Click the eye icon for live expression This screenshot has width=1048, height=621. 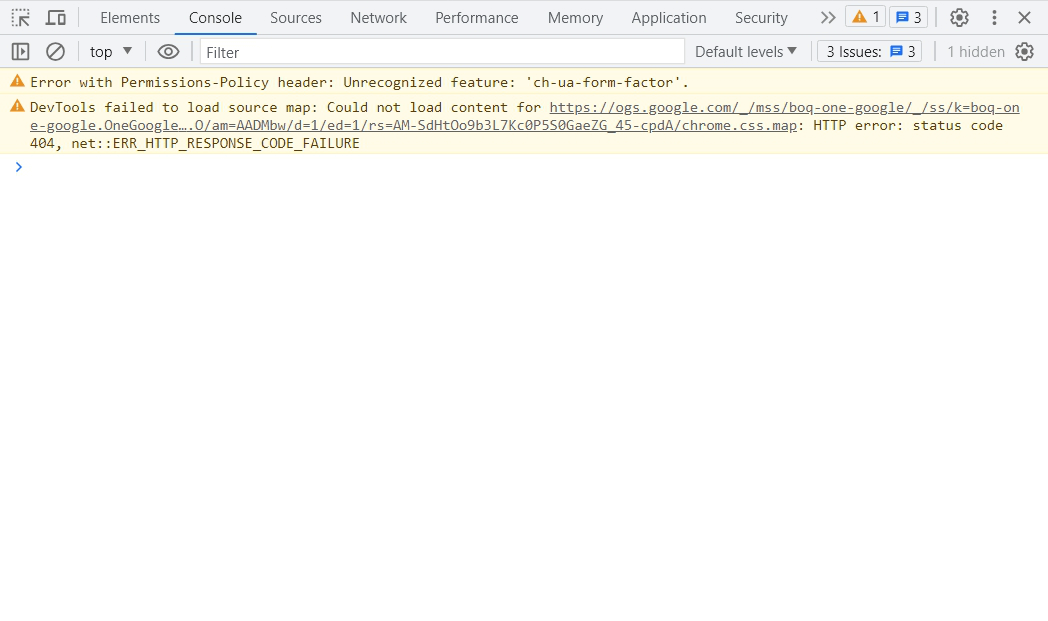pyautogui.click(x=168, y=51)
